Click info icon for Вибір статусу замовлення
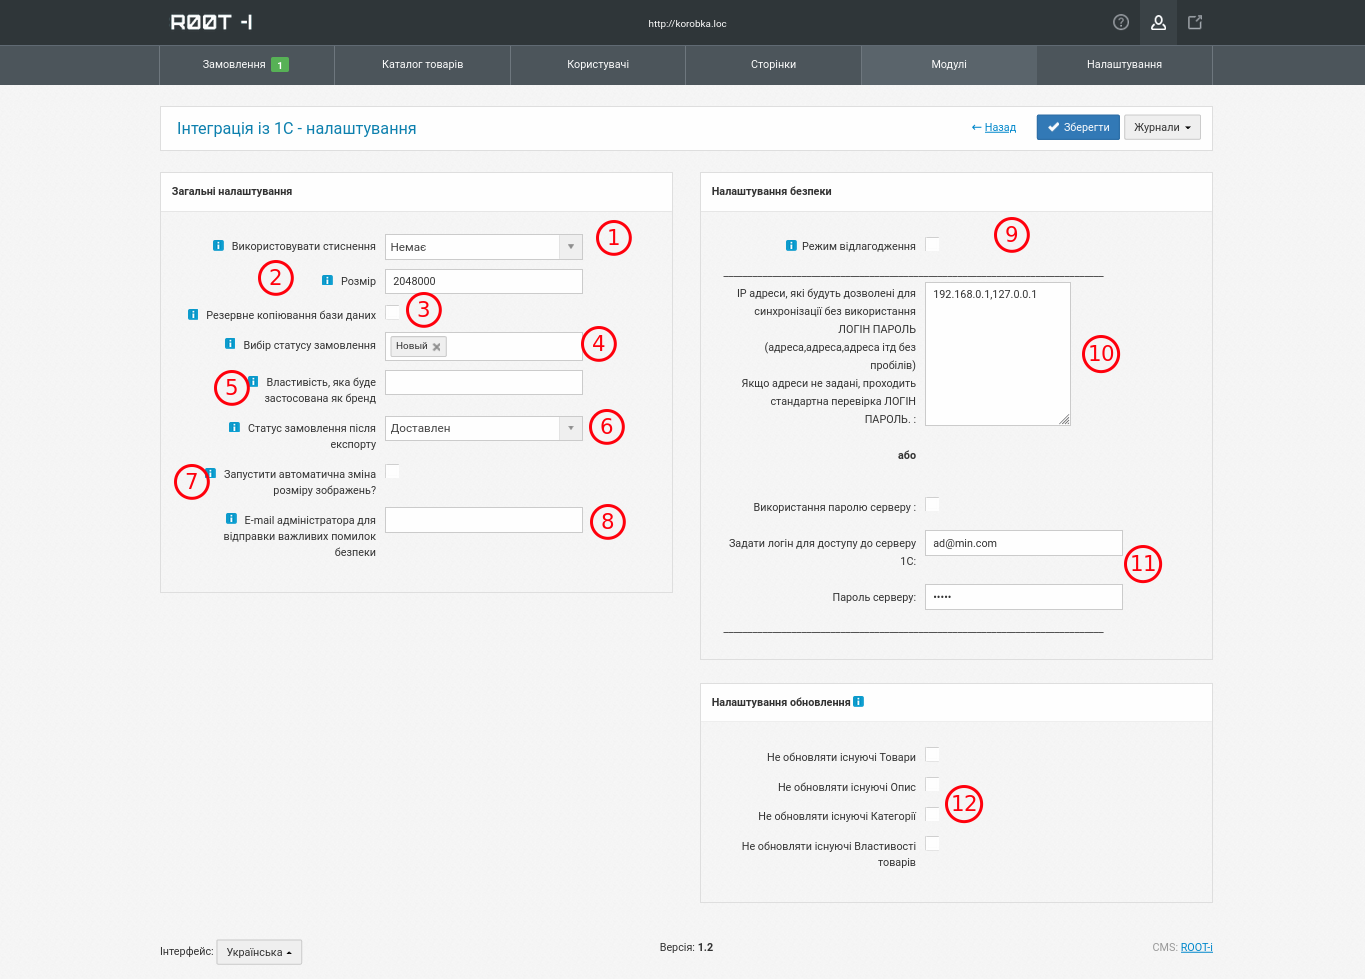The image size is (1365, 979). click(x=230, y=344)
